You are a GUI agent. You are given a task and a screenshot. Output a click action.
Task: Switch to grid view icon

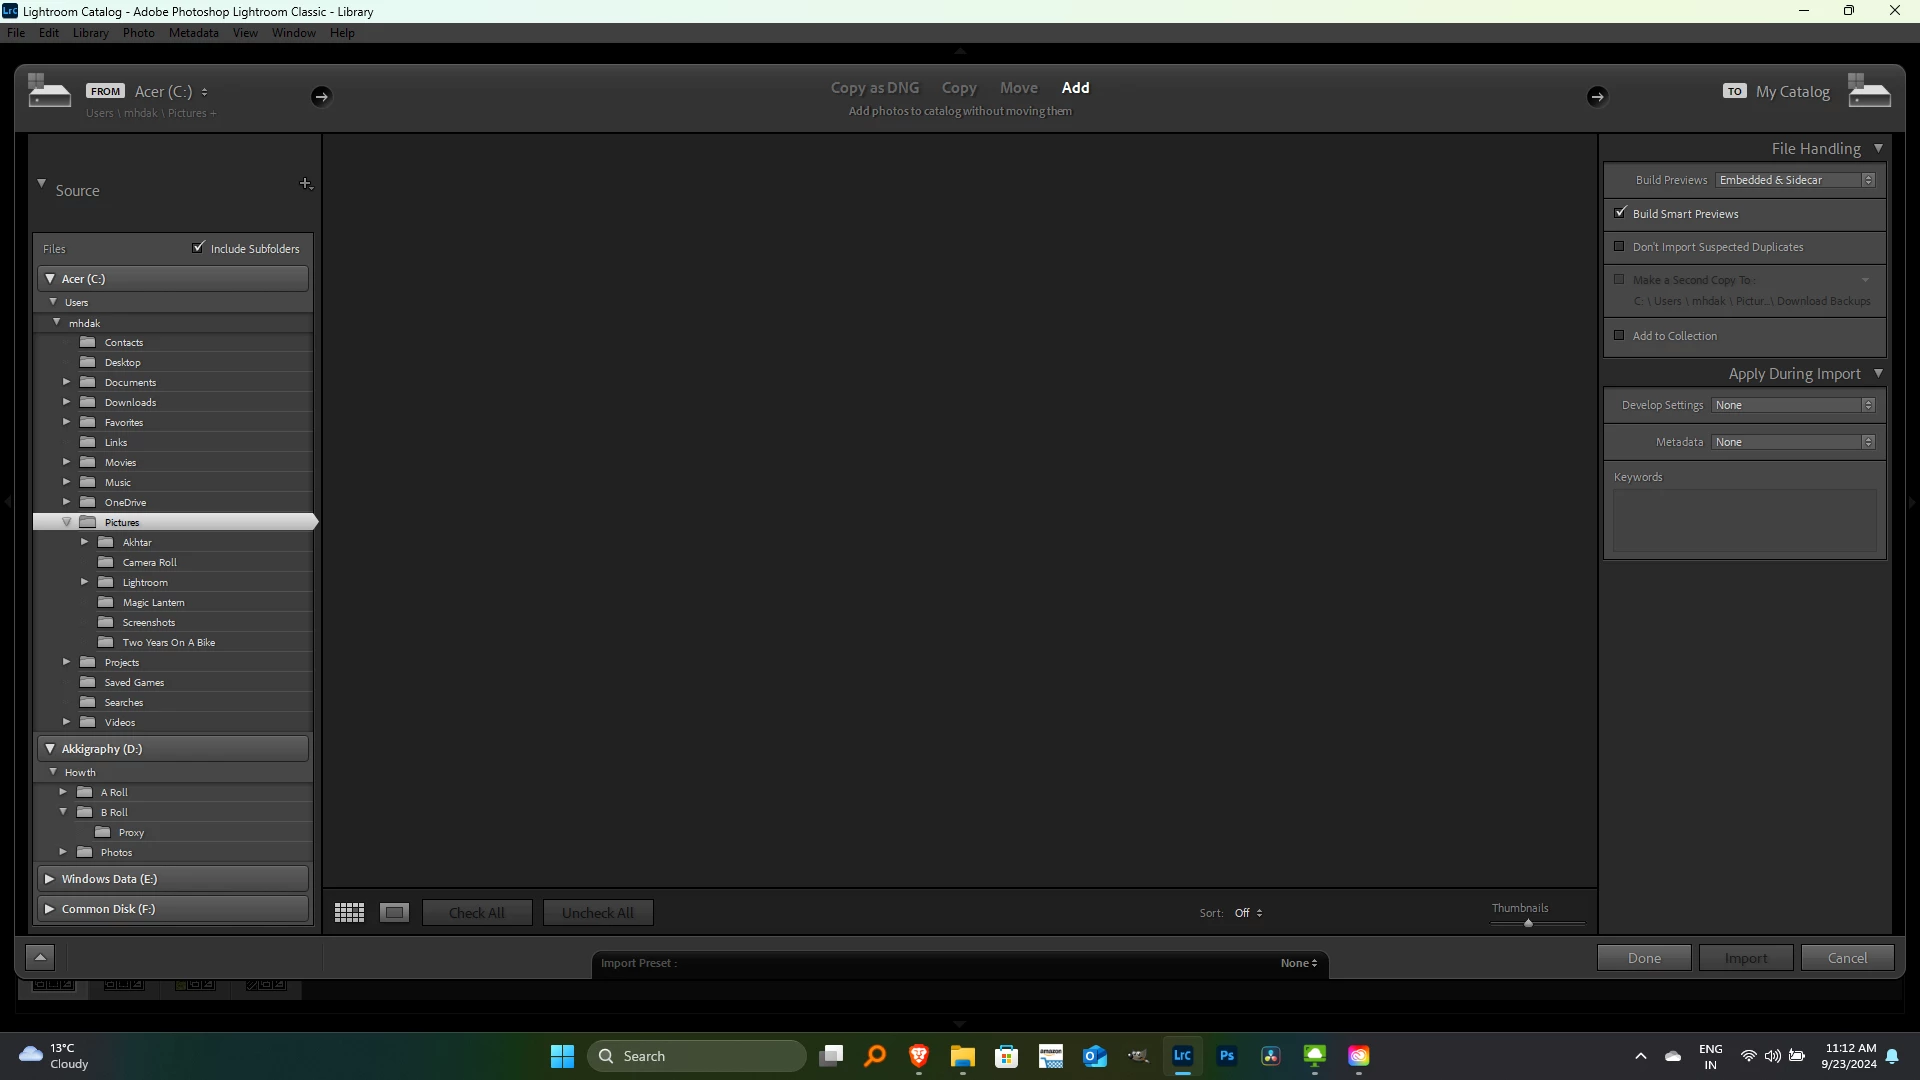(x=349, y=913)
